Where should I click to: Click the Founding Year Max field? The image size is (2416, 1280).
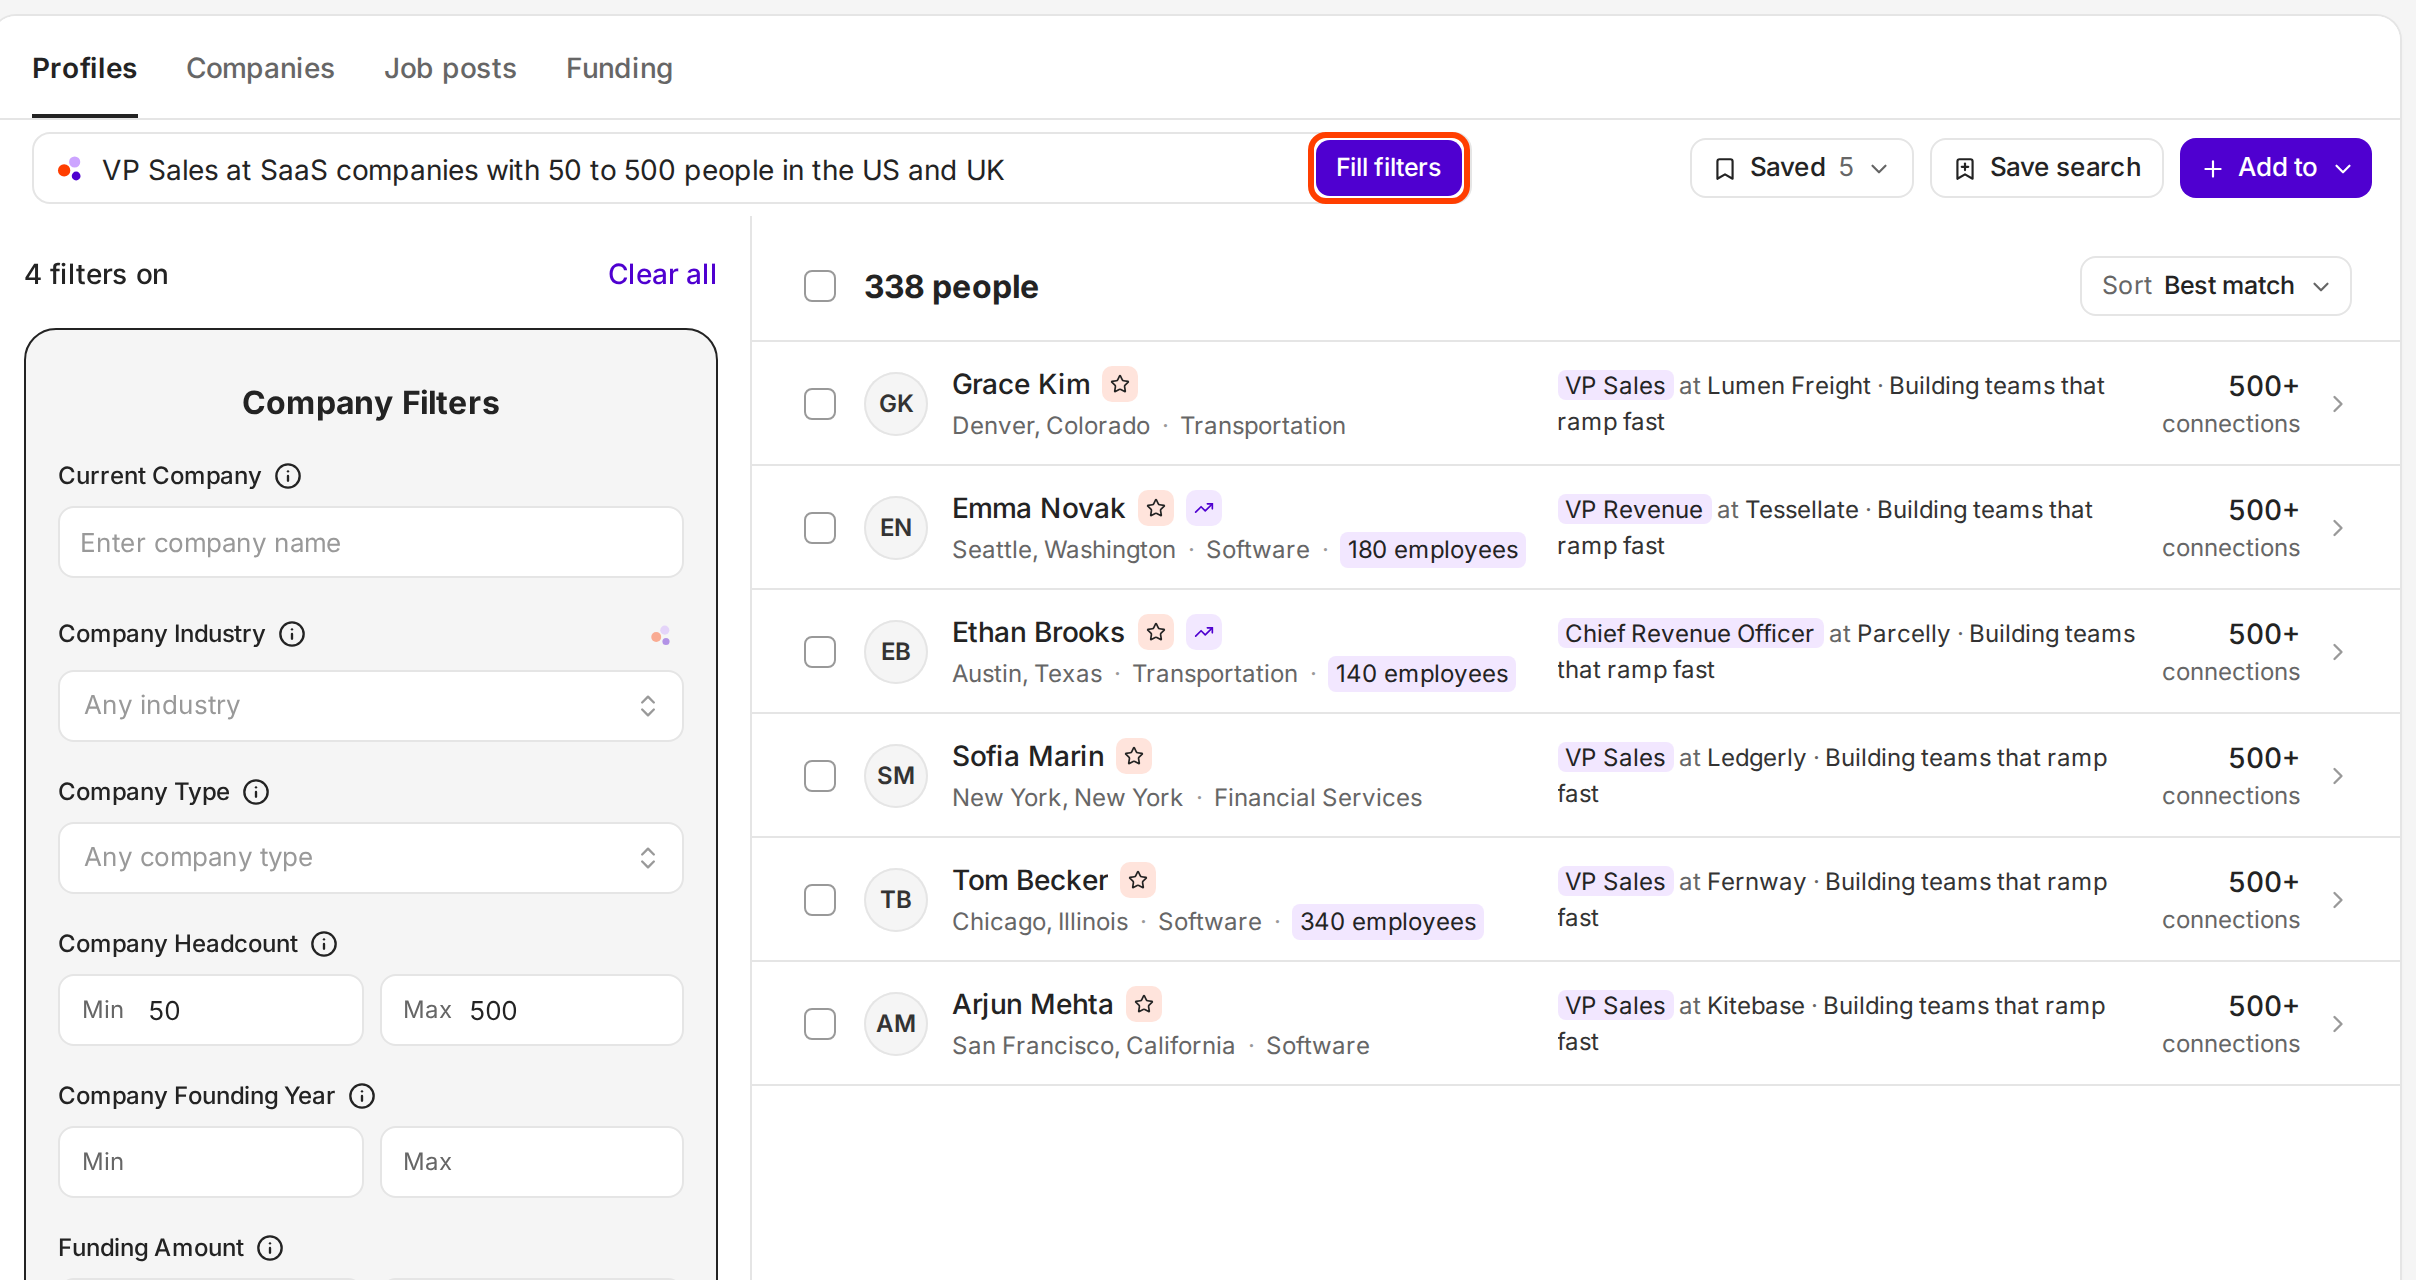532,1162
